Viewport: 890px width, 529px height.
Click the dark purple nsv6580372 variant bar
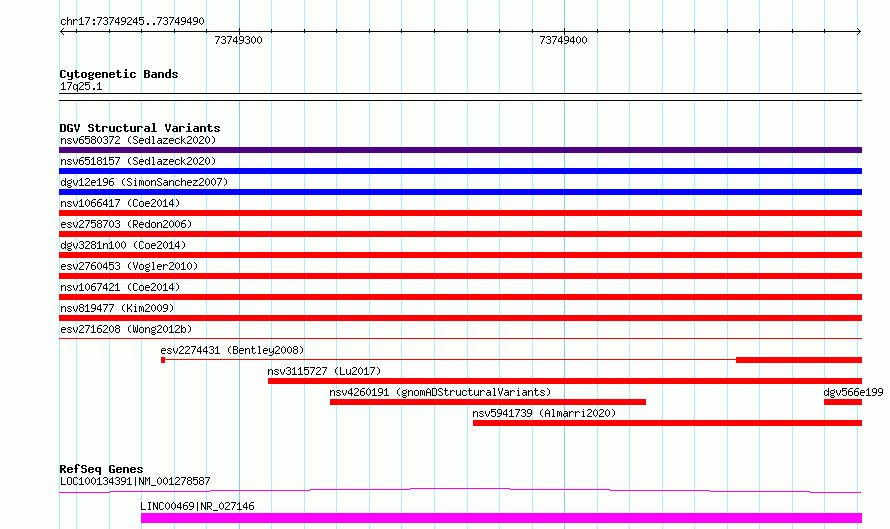coord(460,150)
